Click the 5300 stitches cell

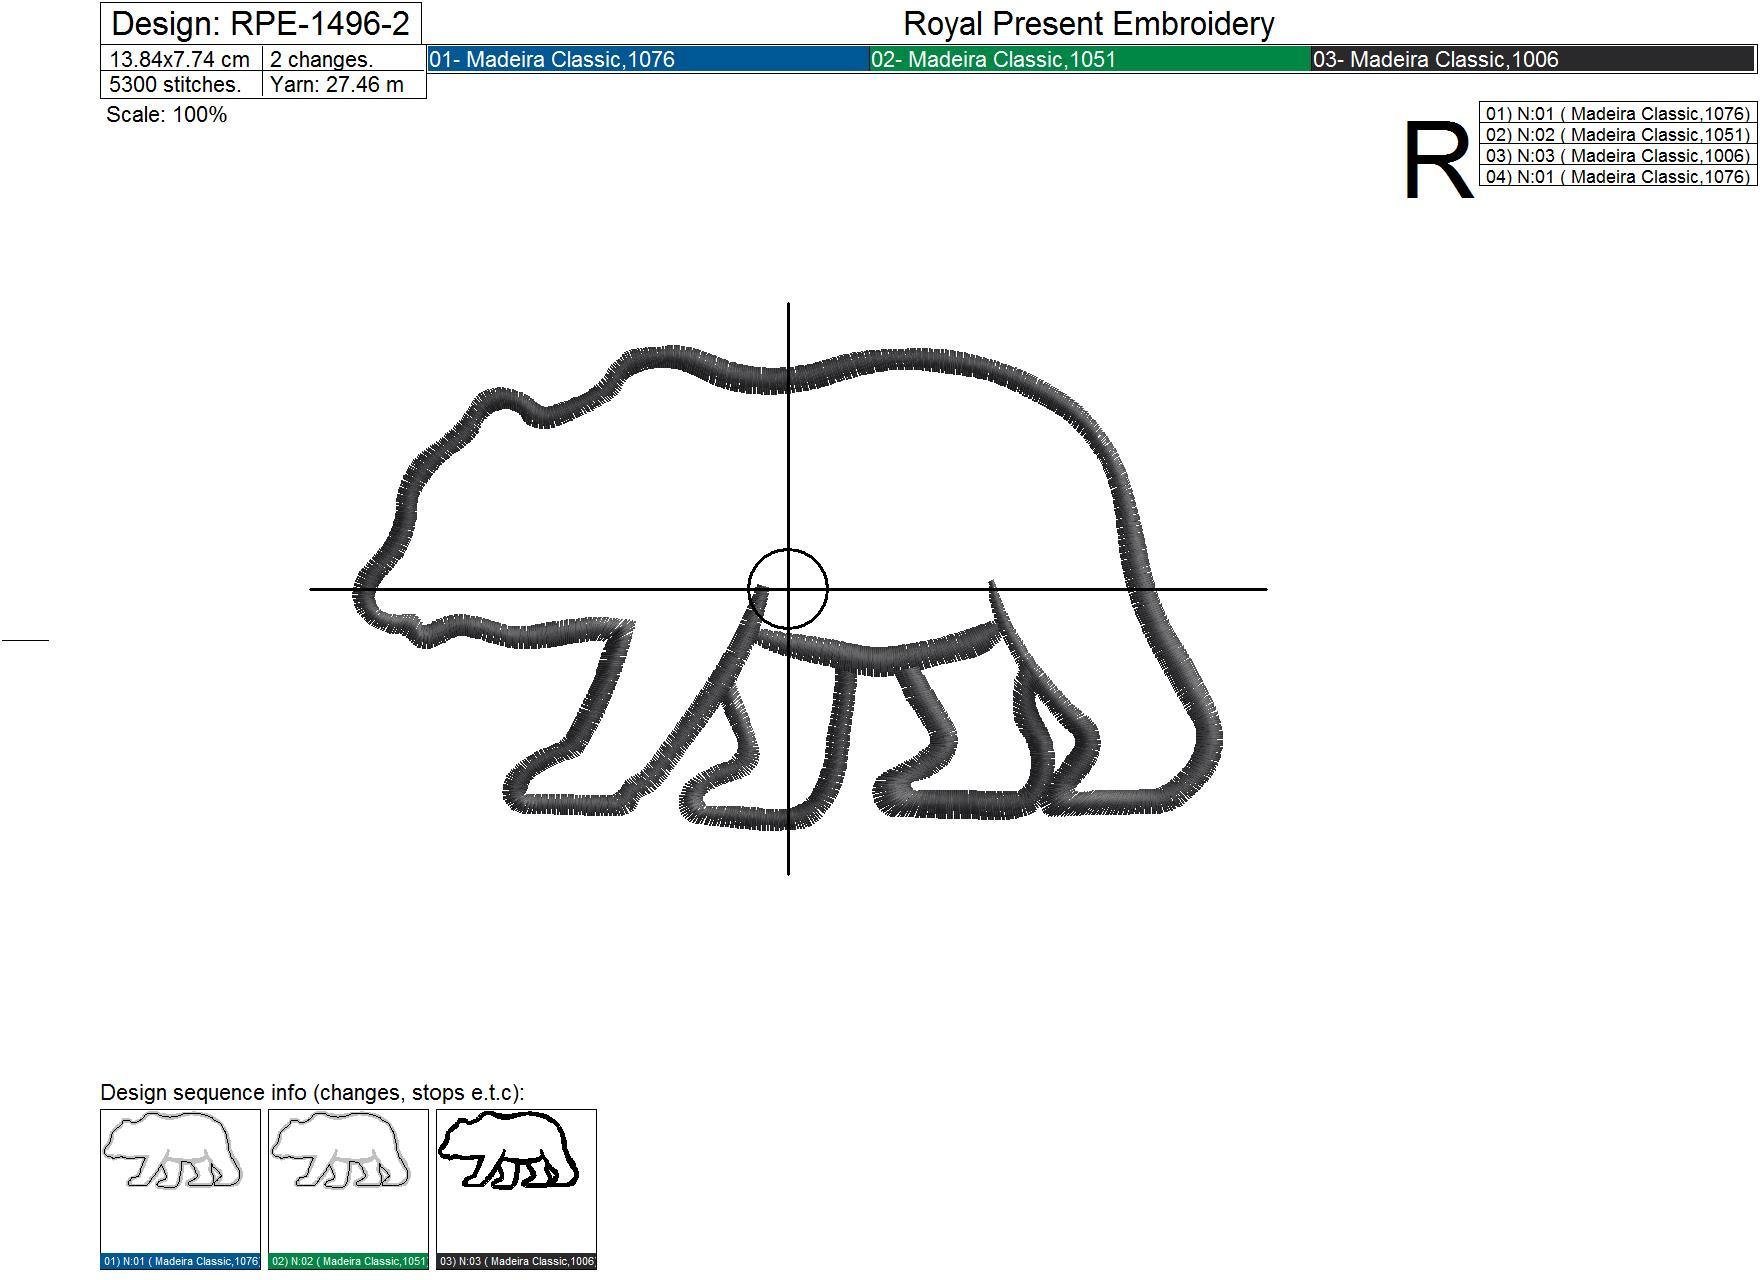181,85
